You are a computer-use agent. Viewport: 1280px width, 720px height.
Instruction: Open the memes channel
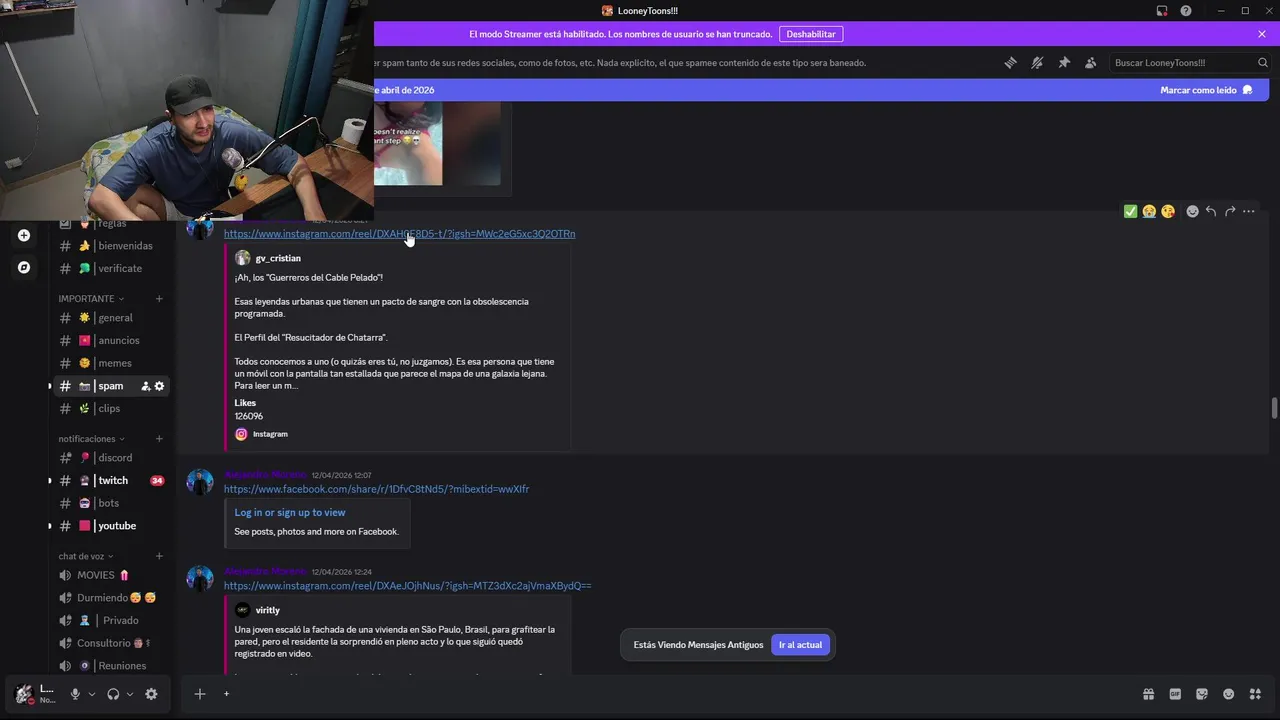(110, 363)
